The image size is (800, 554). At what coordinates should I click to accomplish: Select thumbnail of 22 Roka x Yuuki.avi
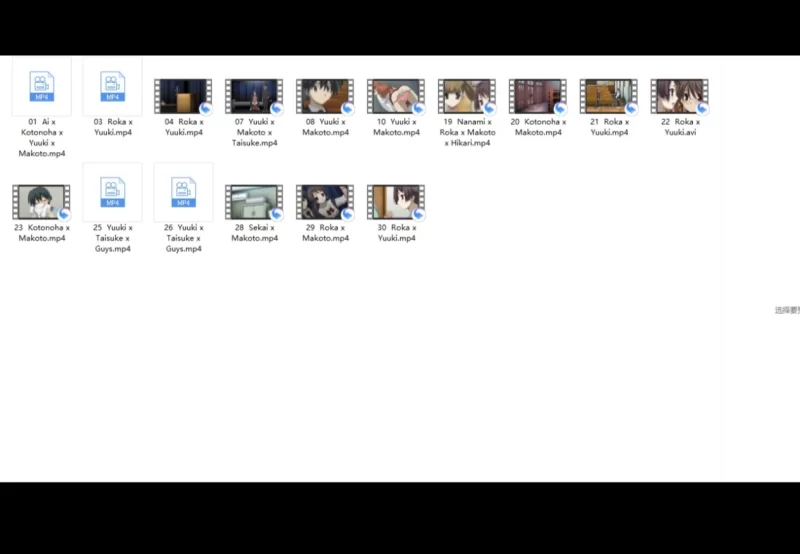(680, 96)
